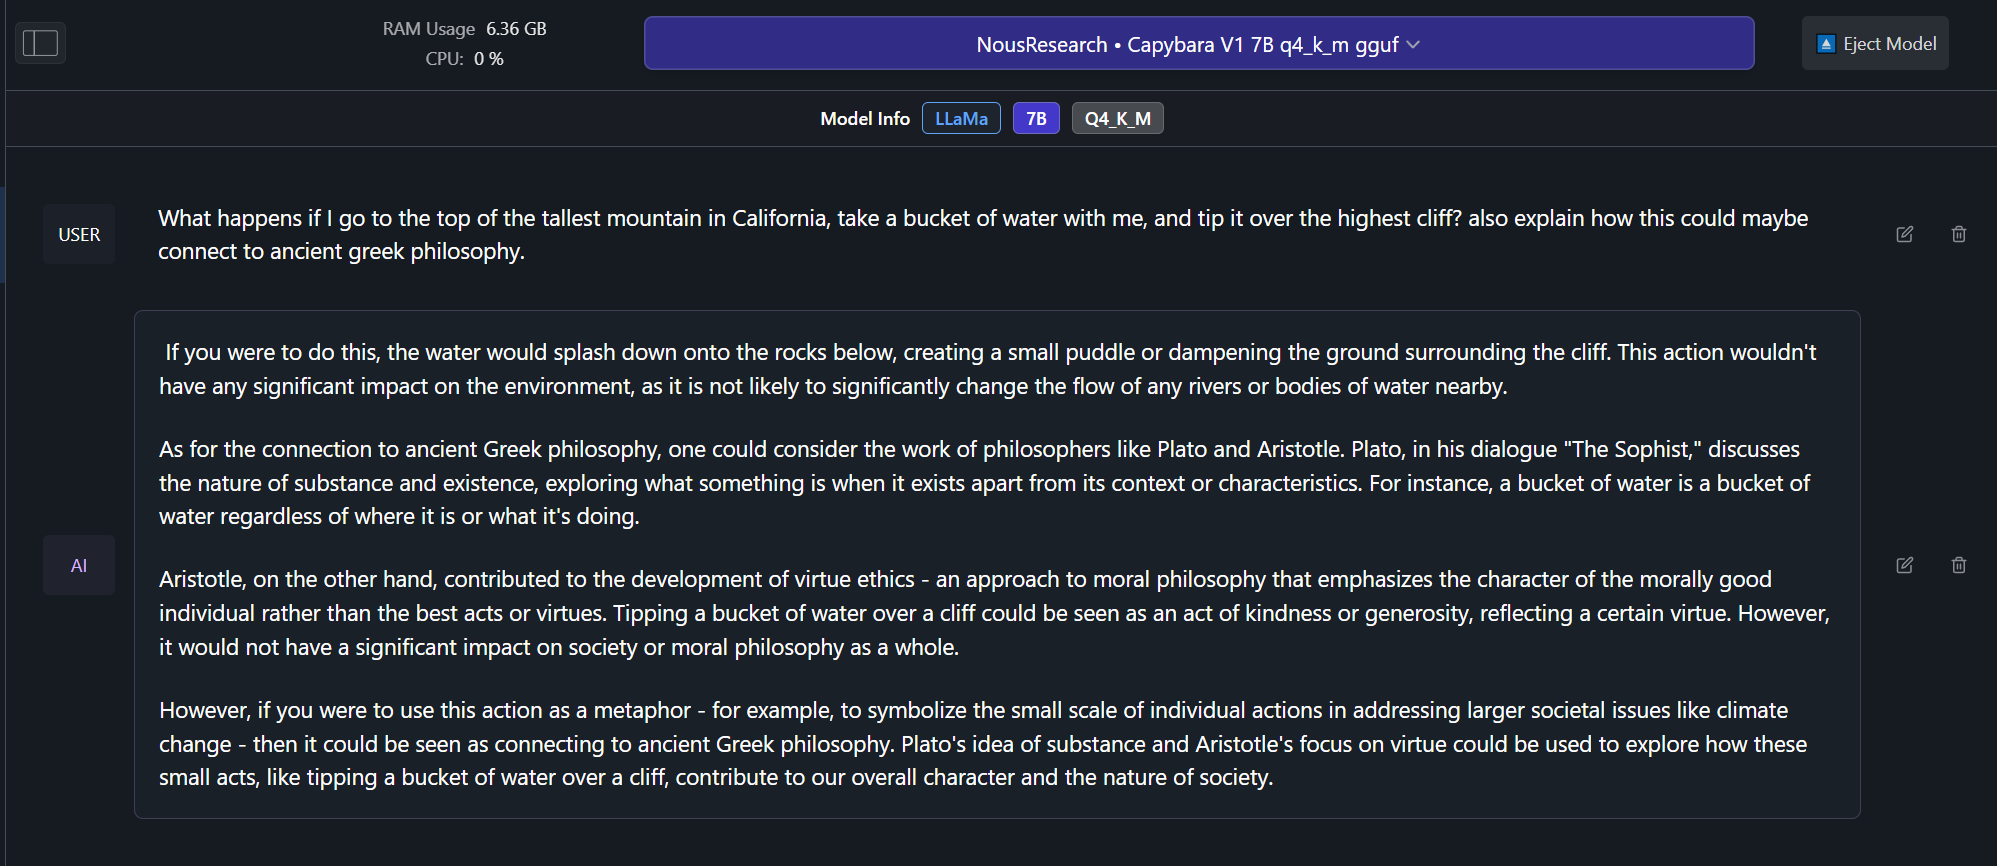Toggle the sidebar panel icon
The width and height of the screenshot is (1997, 866).
coord(40,43)
